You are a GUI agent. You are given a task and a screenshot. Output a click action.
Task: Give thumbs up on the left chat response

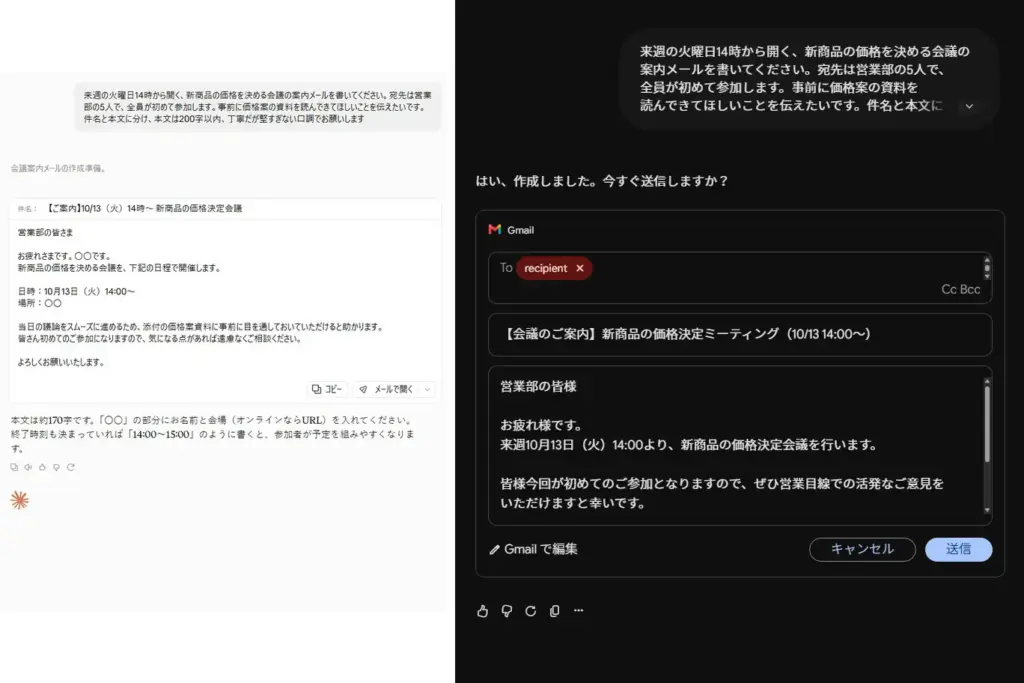click(42, 467)
